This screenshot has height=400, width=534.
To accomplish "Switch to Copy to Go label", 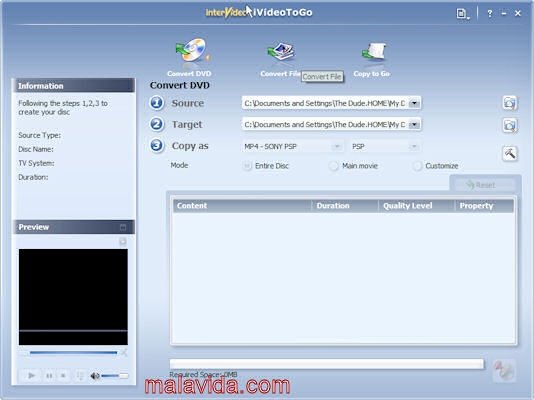I will 371,74.
